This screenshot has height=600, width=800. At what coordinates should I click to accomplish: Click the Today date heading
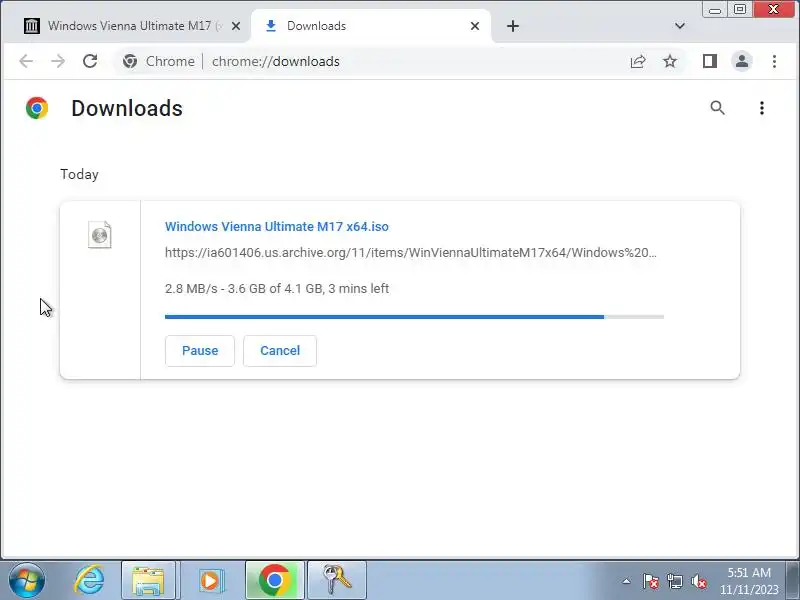pyautogui.click(x=79, y=174)
